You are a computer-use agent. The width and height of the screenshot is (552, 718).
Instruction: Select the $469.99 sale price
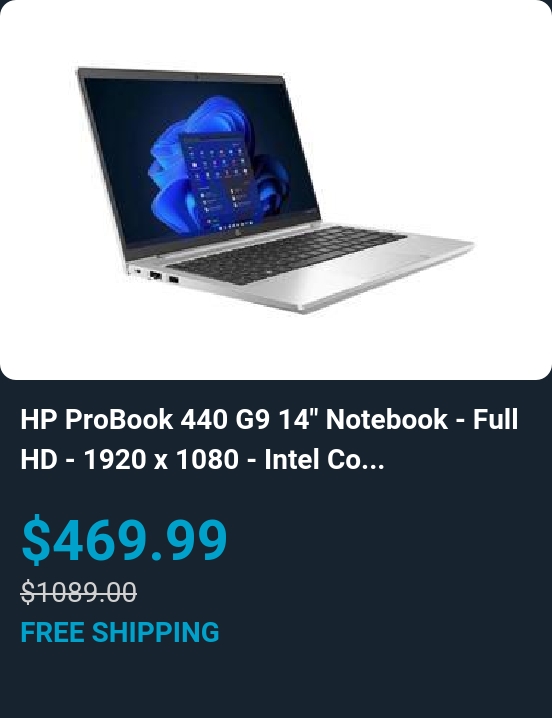[x=124, y=539]
